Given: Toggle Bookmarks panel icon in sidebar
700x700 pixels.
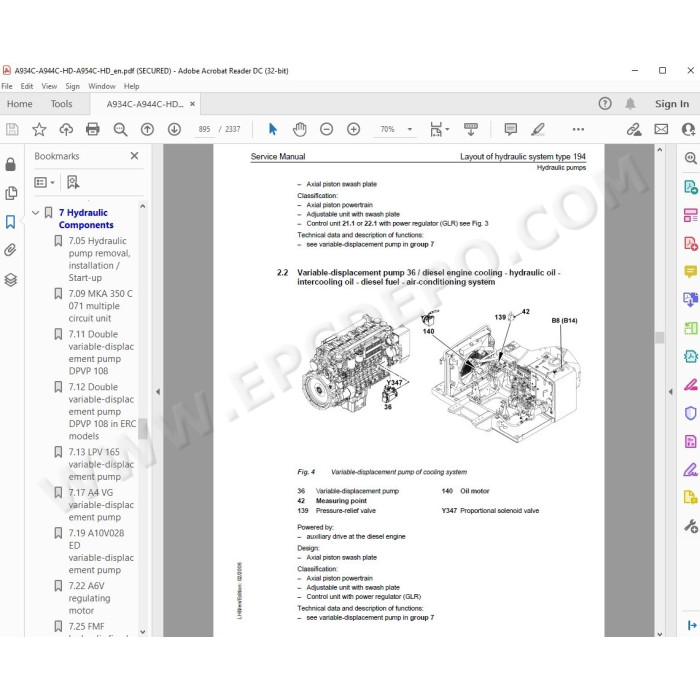Looking at the screenshot, I should click(x=10, y=222).
